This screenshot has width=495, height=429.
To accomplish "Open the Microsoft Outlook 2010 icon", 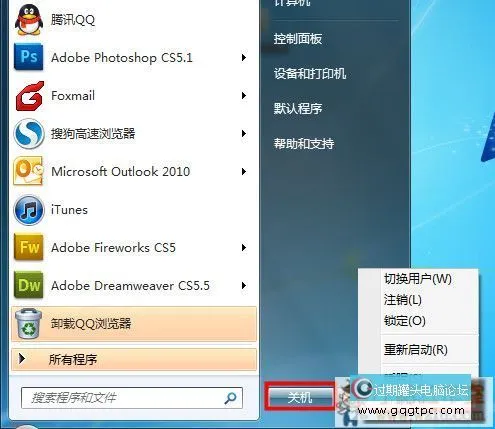I will [x=29, y=171].
